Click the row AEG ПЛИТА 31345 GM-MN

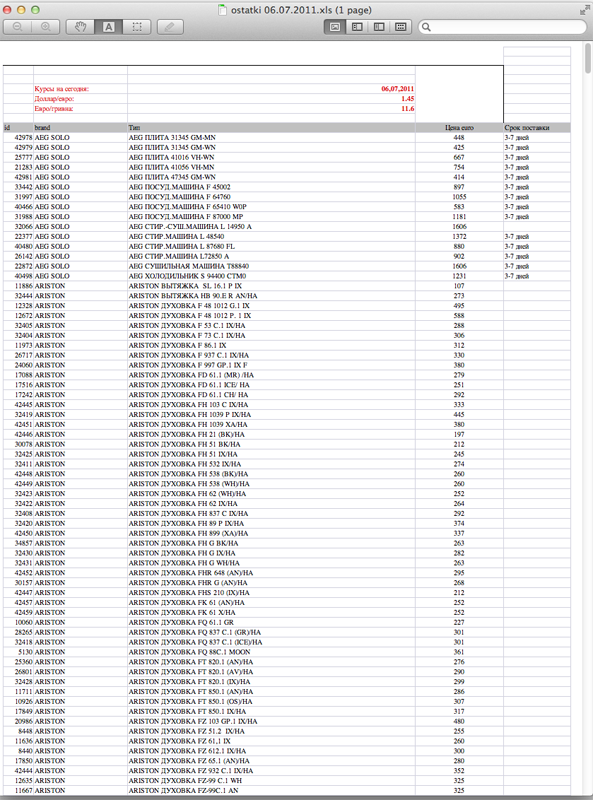coord(286,138)
